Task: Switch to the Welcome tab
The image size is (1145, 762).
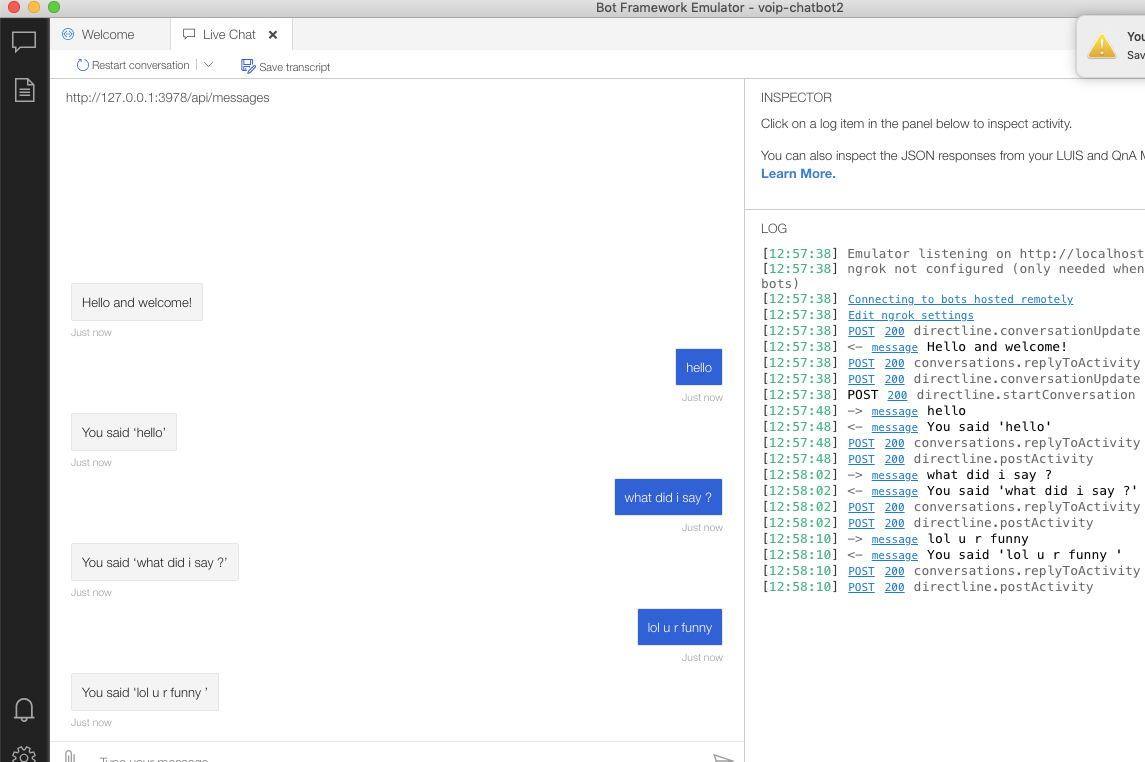Action: pos(108,33)
